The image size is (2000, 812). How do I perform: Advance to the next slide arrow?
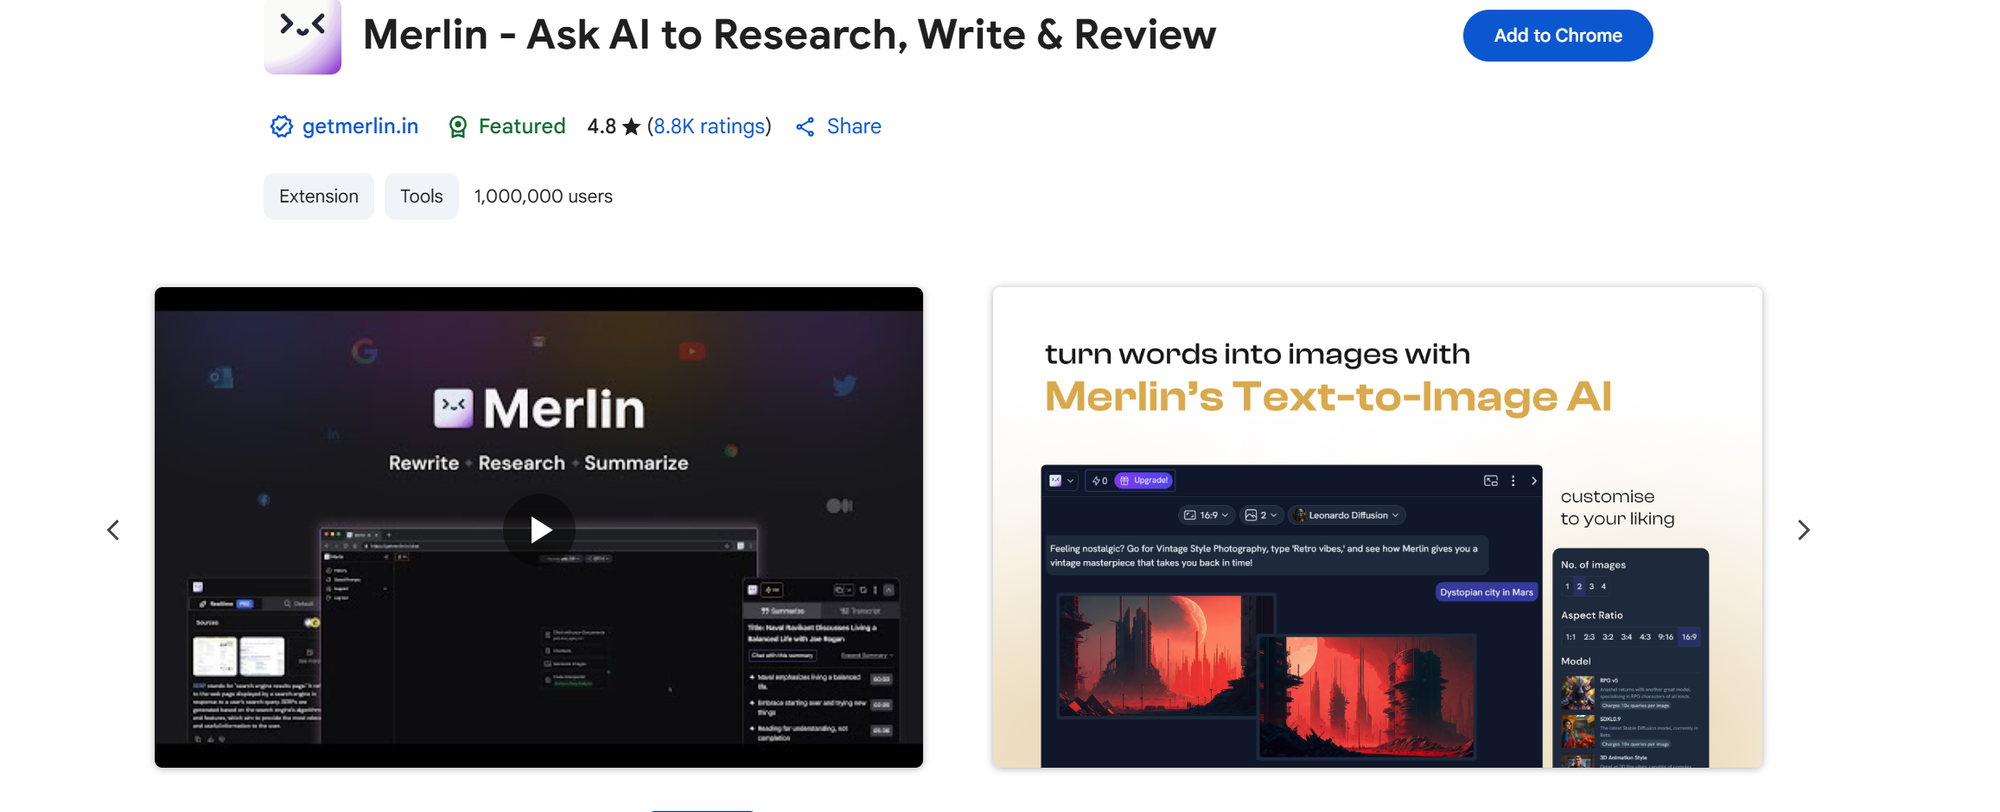(1803, 530)
